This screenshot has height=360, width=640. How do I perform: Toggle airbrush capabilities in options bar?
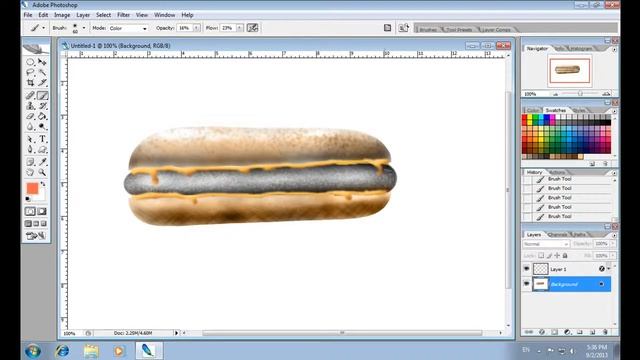(x=253, y=28)
